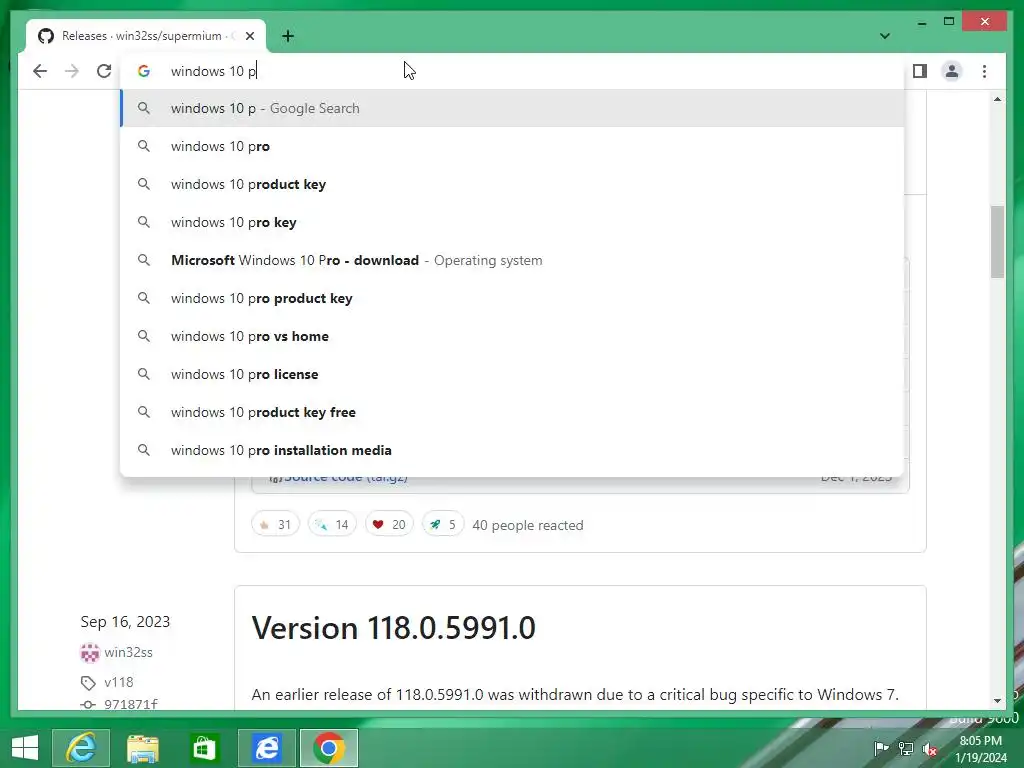1024x768 pixels.
Task: Choose 'windows 10 pro vs home' suggestion
Action: pos(512,336)
